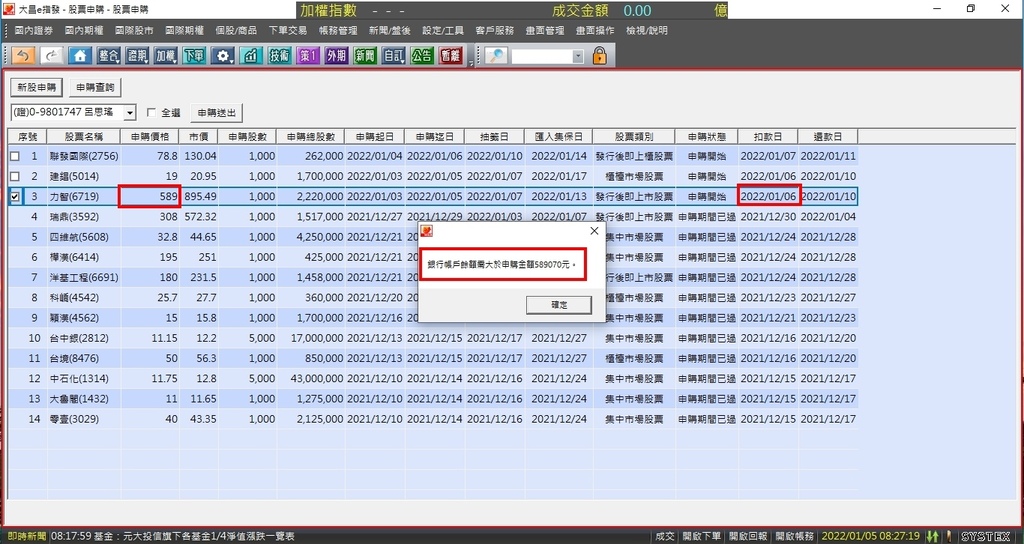Screen dimensions: 1024x544
Task: Open the 客戶服務 menu
Action: click(x=494, y=30)
